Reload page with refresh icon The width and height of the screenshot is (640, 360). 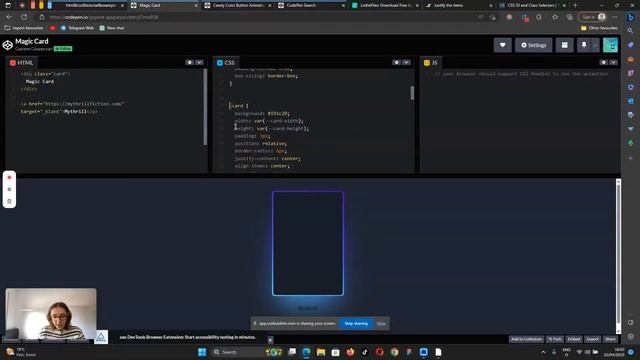coord(24,17)
